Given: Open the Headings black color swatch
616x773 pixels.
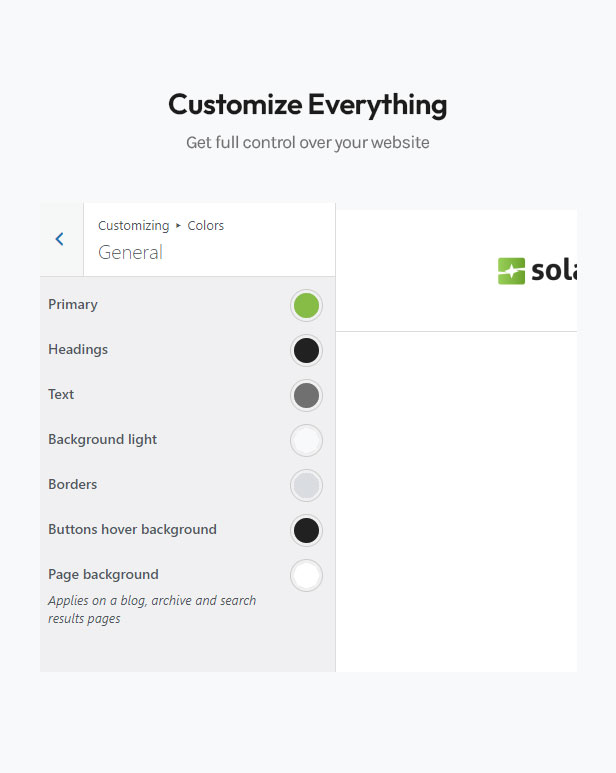Looking at the screenshot, I should click(x=306, y=350).
